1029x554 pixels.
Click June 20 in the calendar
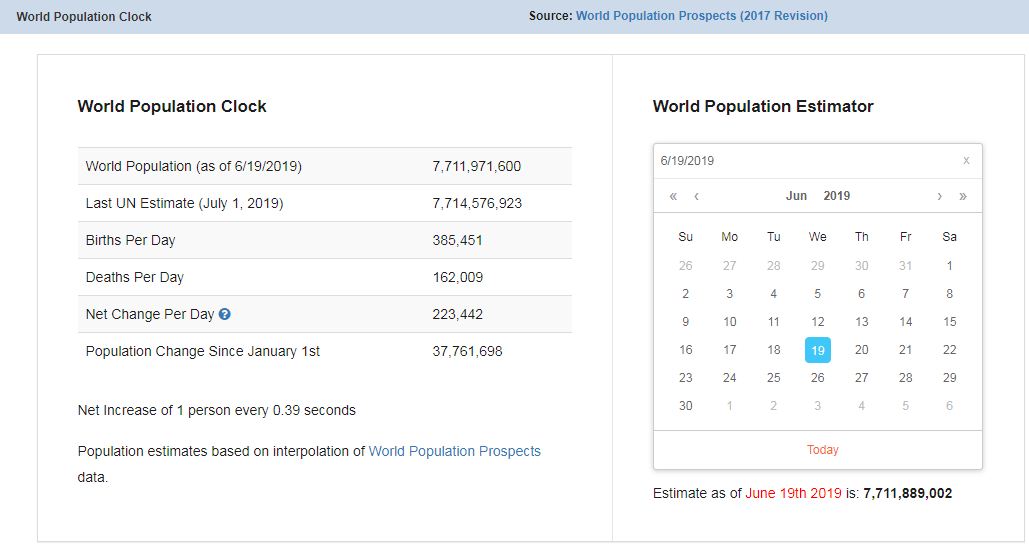(x=862, y=350)
